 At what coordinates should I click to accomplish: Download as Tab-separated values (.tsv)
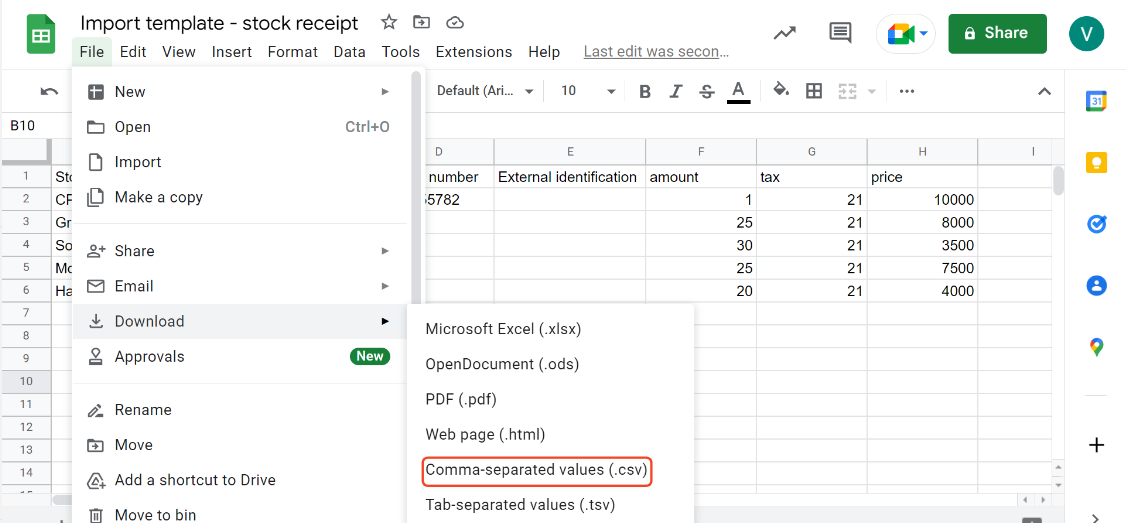[550, 505]
